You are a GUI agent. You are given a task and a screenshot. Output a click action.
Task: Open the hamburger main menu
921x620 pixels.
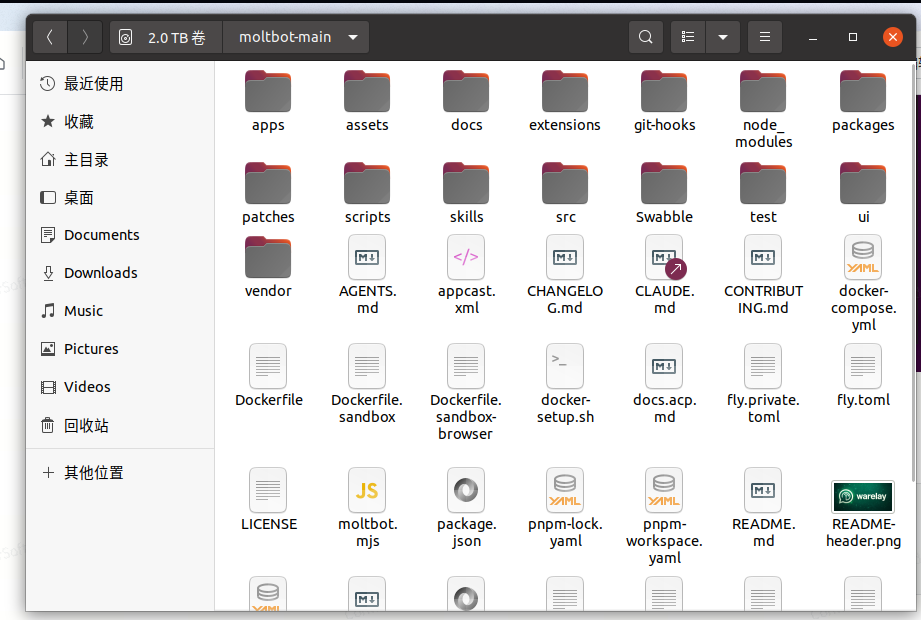[765, 38]
